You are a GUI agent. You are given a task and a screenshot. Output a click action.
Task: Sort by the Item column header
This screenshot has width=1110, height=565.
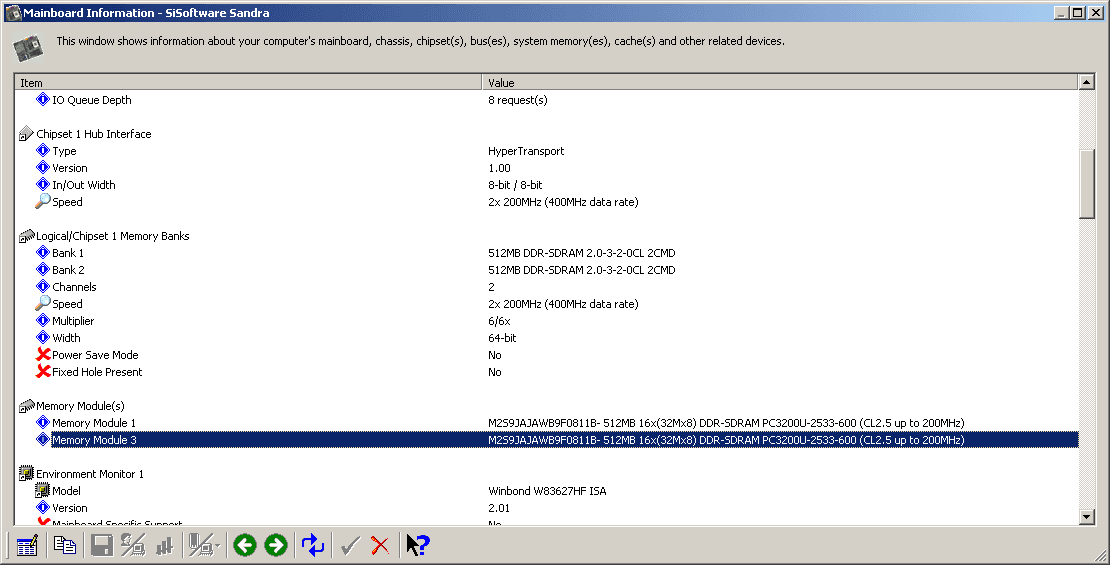248,82
